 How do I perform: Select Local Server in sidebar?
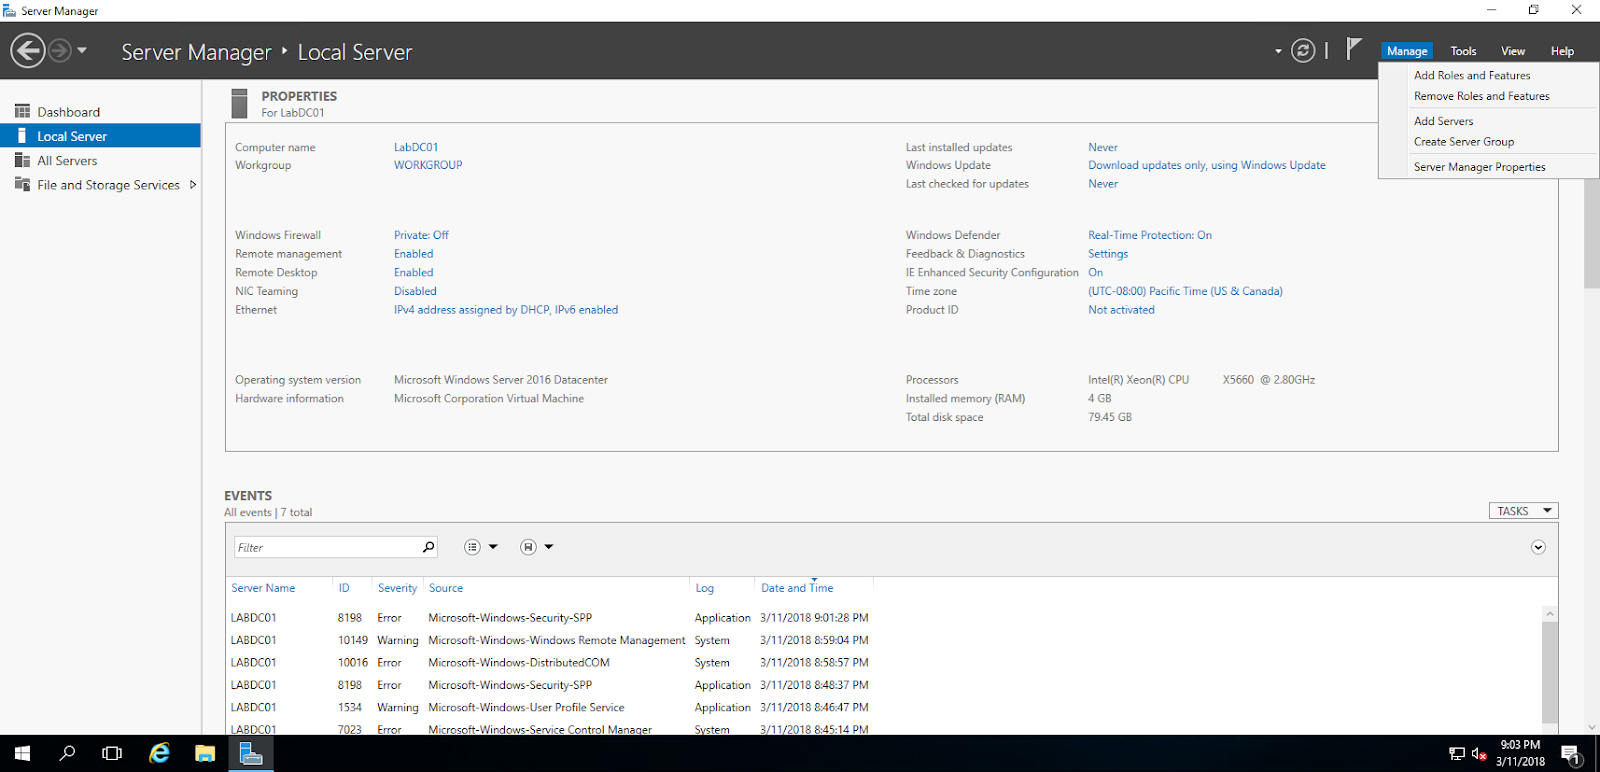point(100,136)
